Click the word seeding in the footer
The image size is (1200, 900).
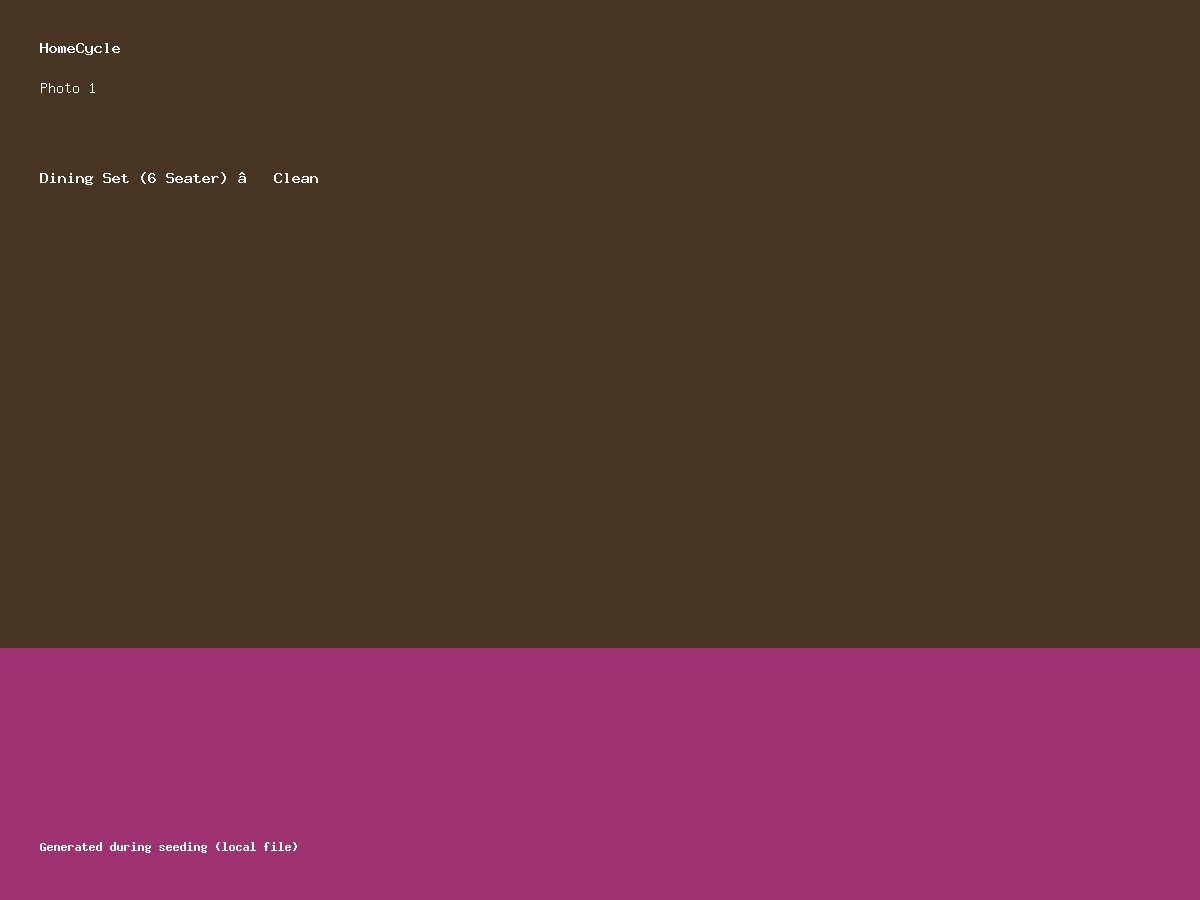[182, 847]
